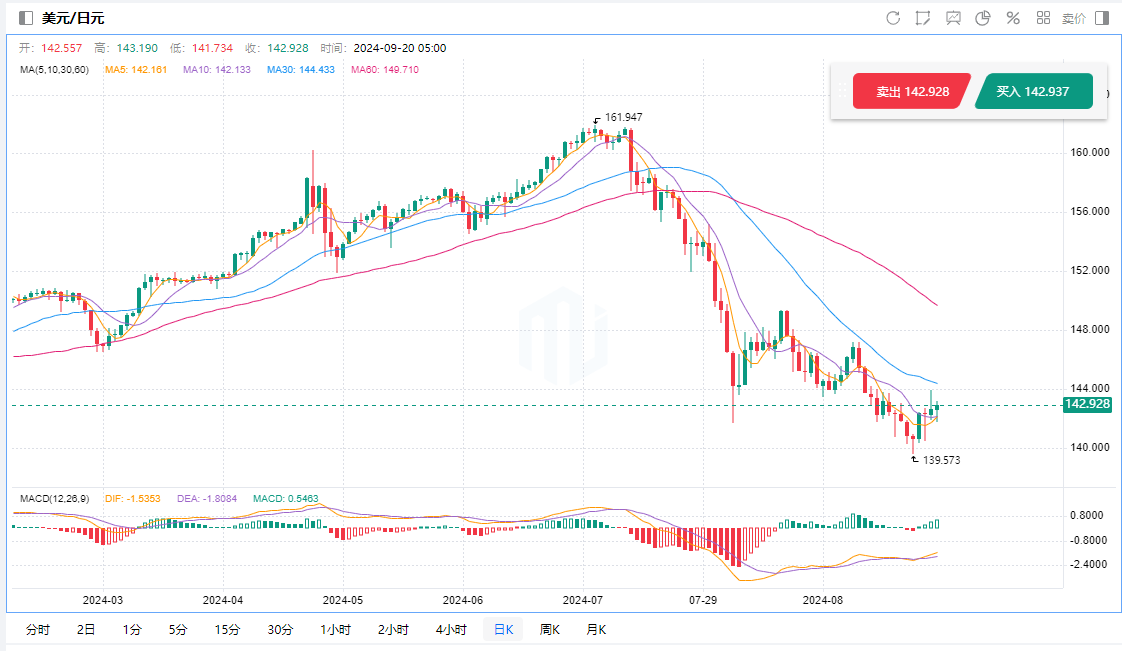Open MA(5,10,30,60) indicator settings
Viewport: 1122px width, 651px height.
54,70
